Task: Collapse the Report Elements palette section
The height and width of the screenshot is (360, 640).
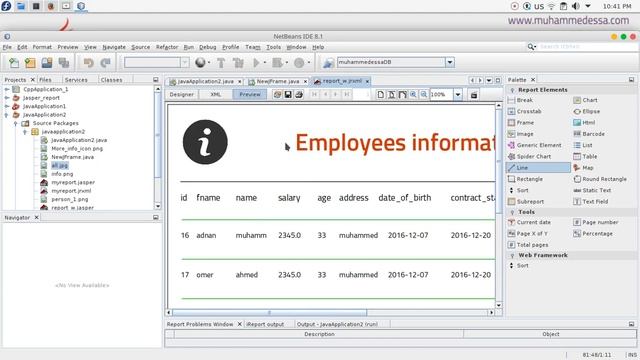Action: click(x=512, y=90)
